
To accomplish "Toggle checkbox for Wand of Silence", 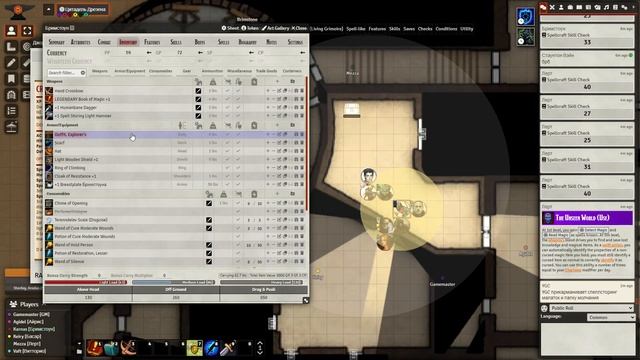I will (x=209, y=261).
